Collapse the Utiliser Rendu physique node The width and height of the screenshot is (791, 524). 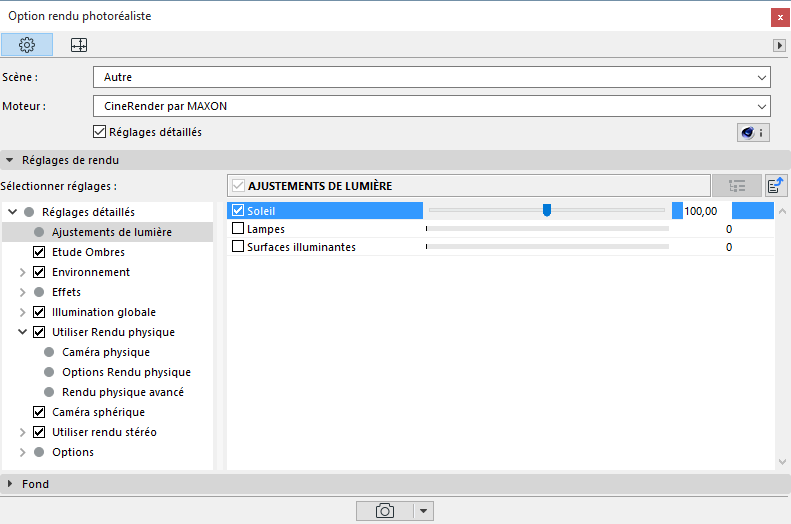(x=22, y=332)
